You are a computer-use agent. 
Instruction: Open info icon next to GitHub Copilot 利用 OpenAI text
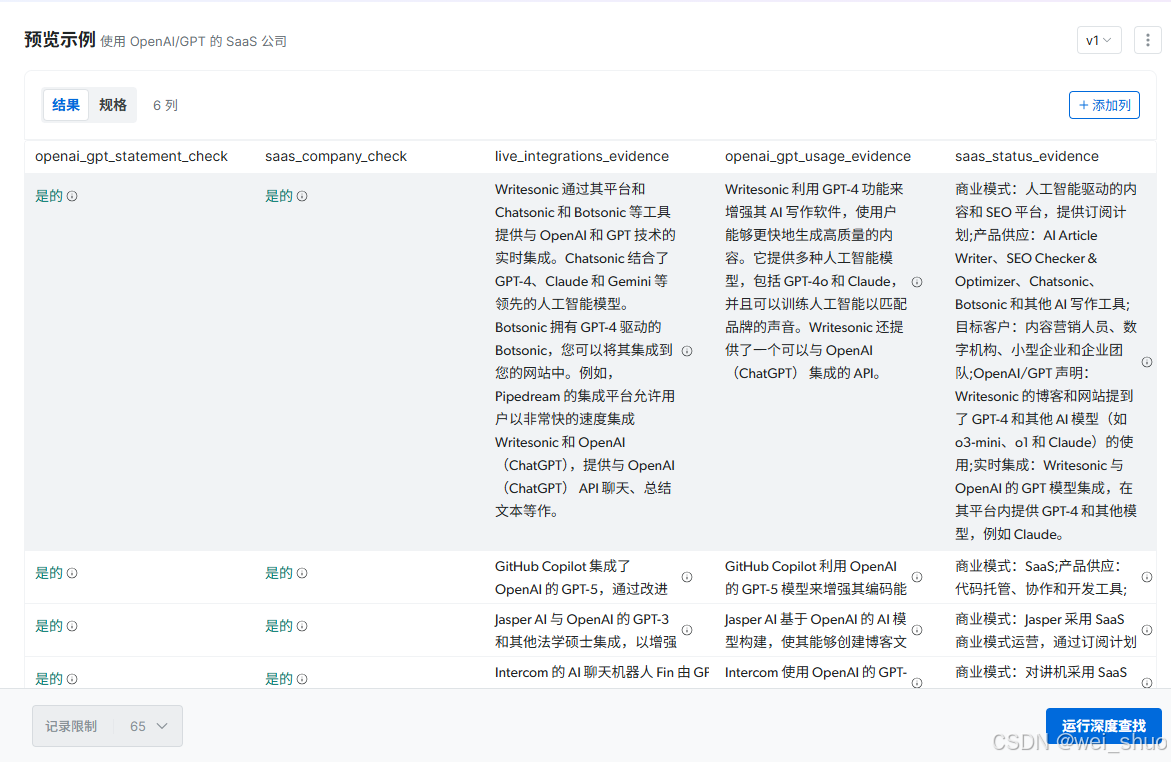(917, 577)
